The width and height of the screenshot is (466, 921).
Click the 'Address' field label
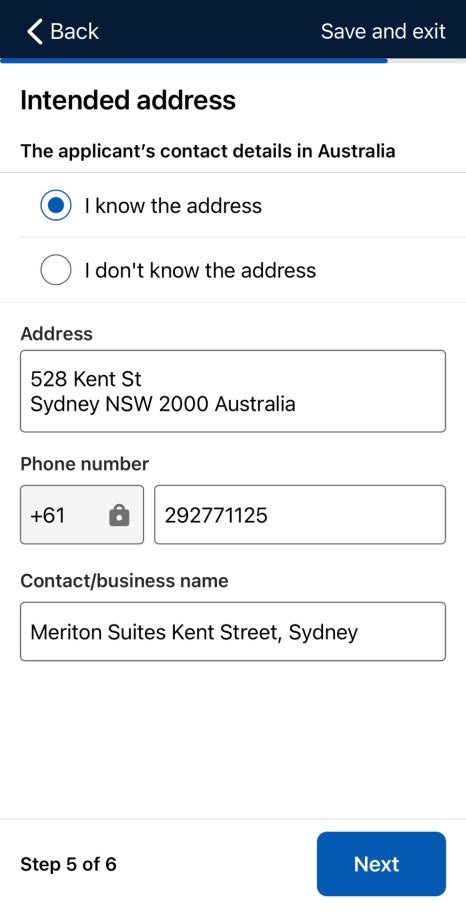click(x=56, y=334)
